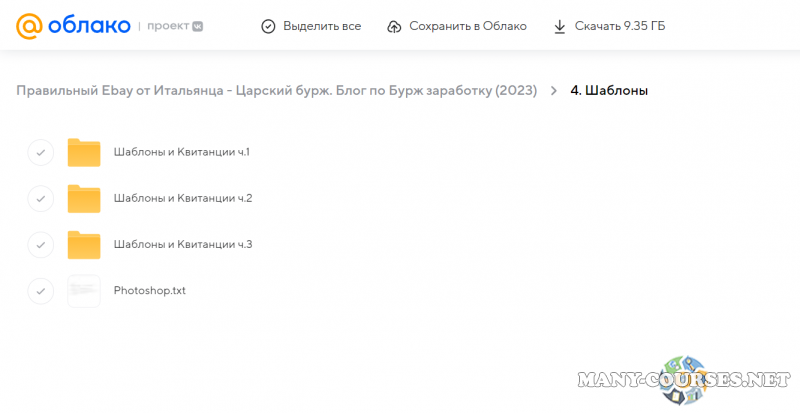Open the Photoshop.txt file thumbnail
The width and height of the screenshot is (800, 413).
pyautogui.click(x=84, y=291)
